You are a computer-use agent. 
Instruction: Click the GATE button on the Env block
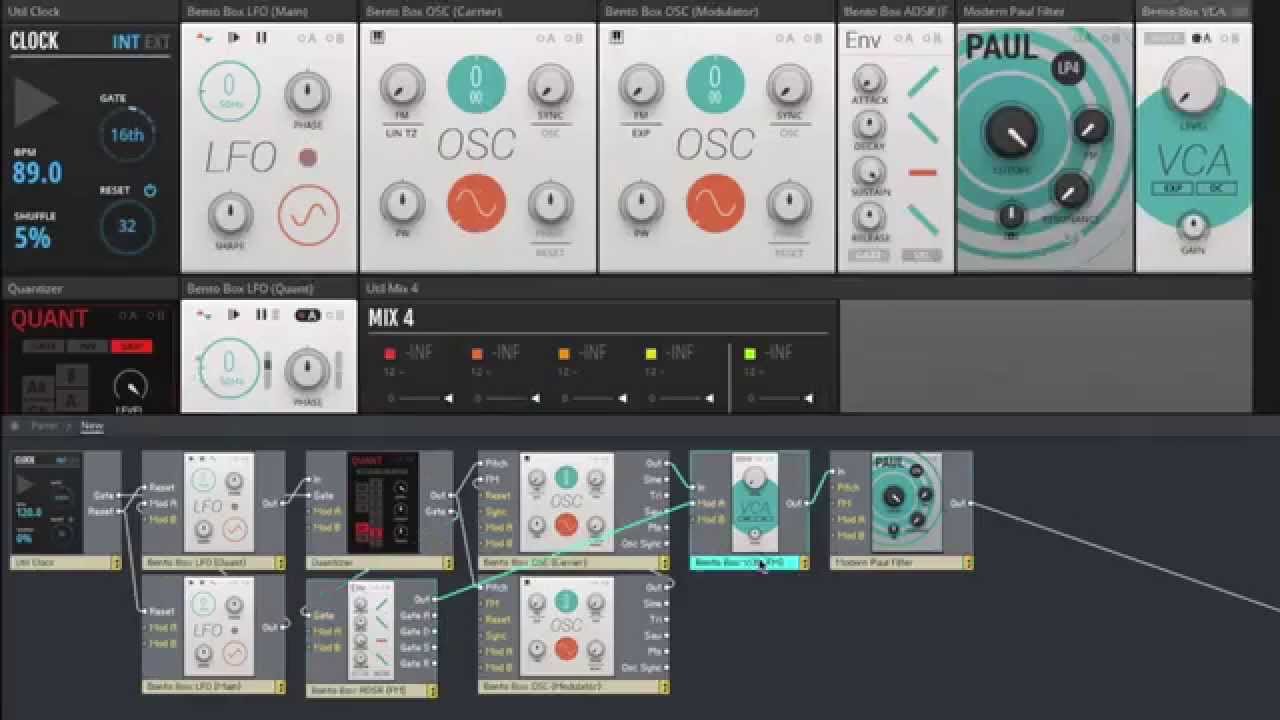867,256
